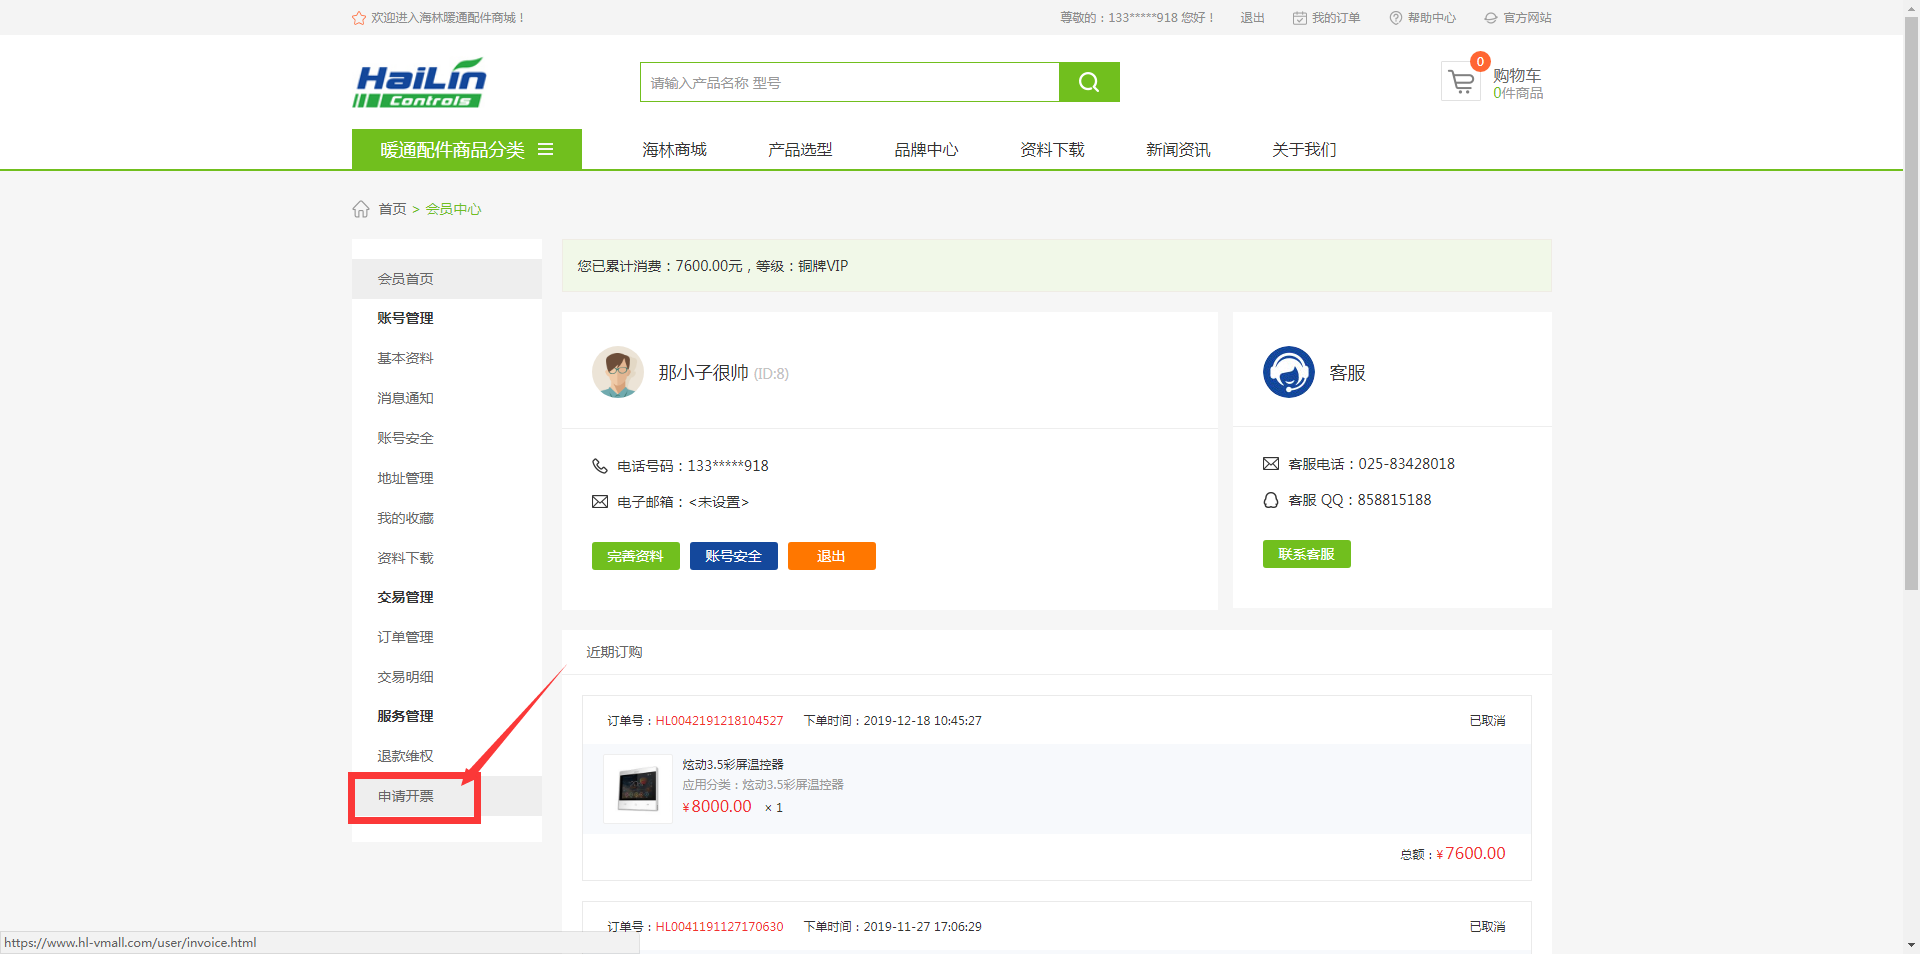Click the user avatar picture
The image size is (1920, 954).
click(618, 372)
